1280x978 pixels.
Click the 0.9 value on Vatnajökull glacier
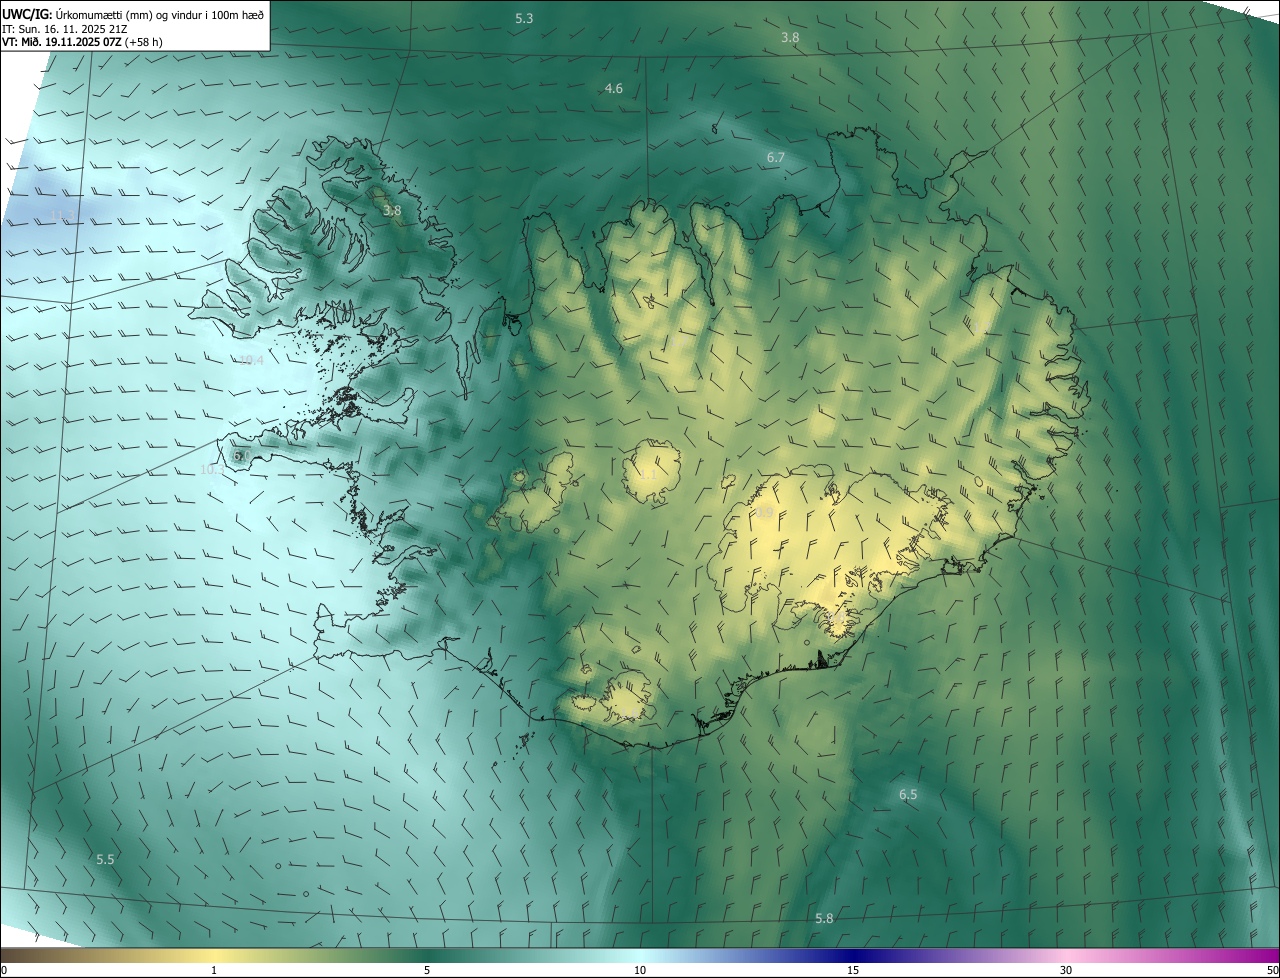(x=763, y=513)
